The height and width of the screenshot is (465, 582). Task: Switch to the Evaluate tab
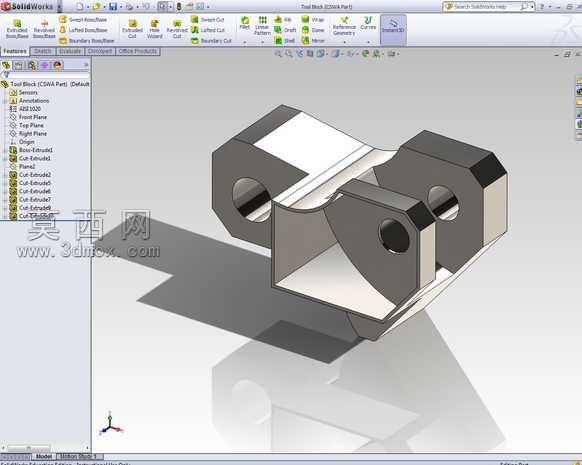click(70, 51)
